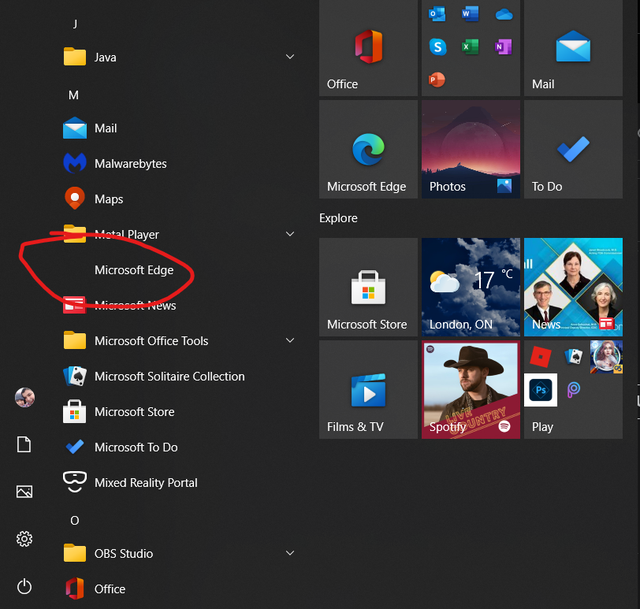Open the Photos live tile
This screenshot has width=640, height=609.
click(x=471, y=149)
